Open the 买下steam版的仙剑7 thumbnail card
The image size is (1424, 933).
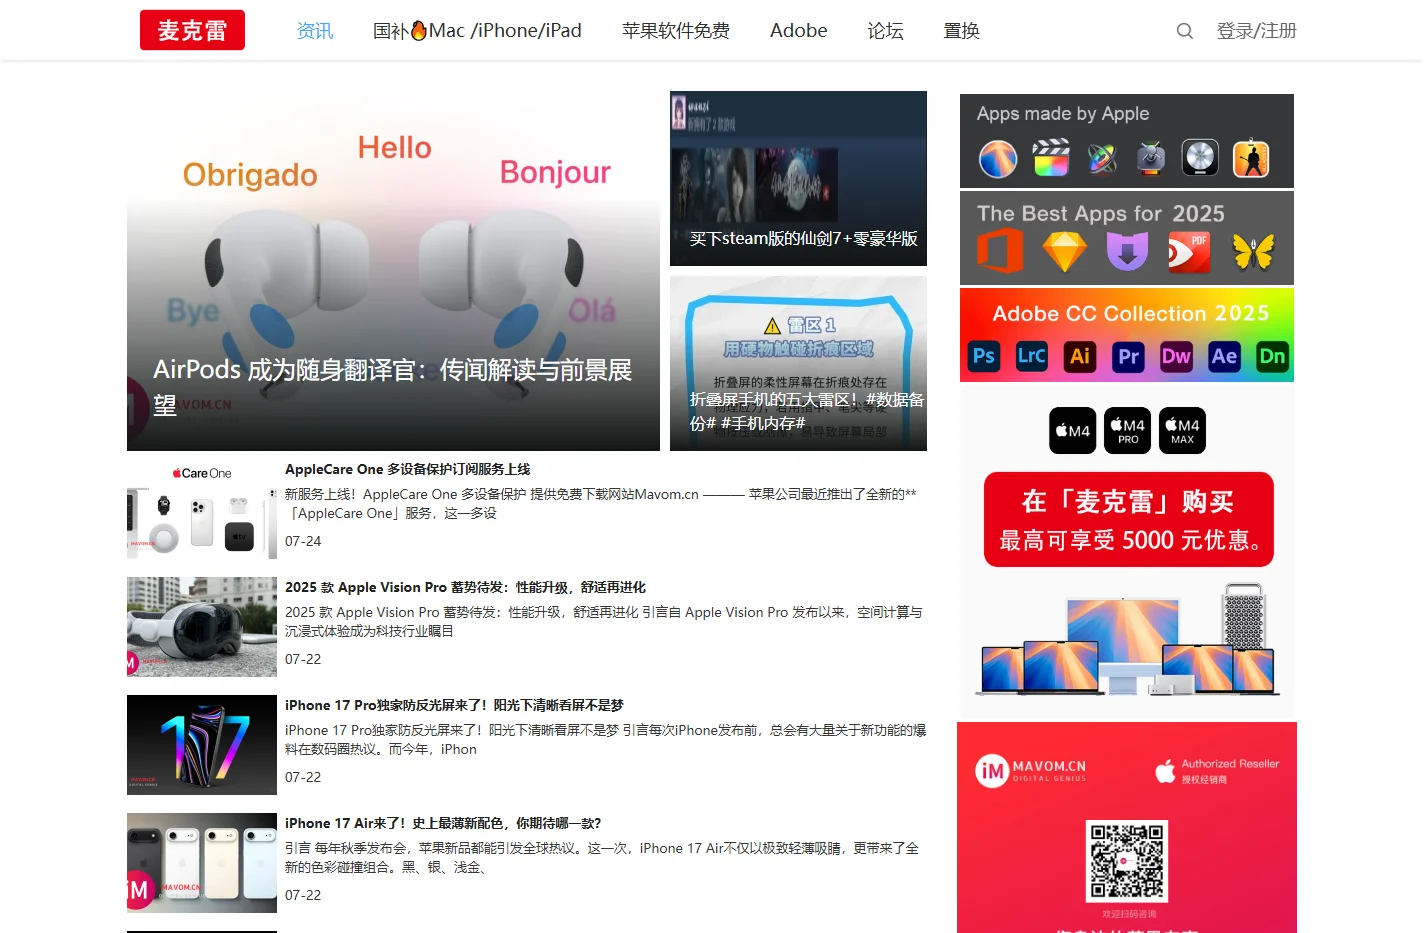(x=798, y=178)
